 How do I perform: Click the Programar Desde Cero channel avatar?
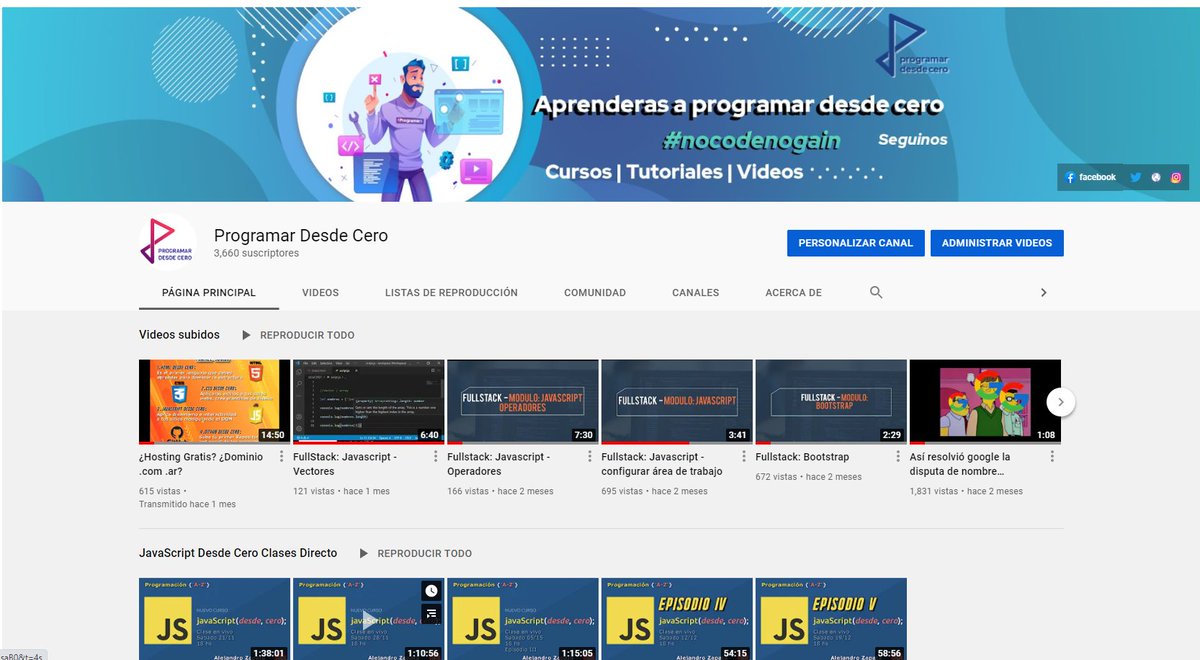167,242
